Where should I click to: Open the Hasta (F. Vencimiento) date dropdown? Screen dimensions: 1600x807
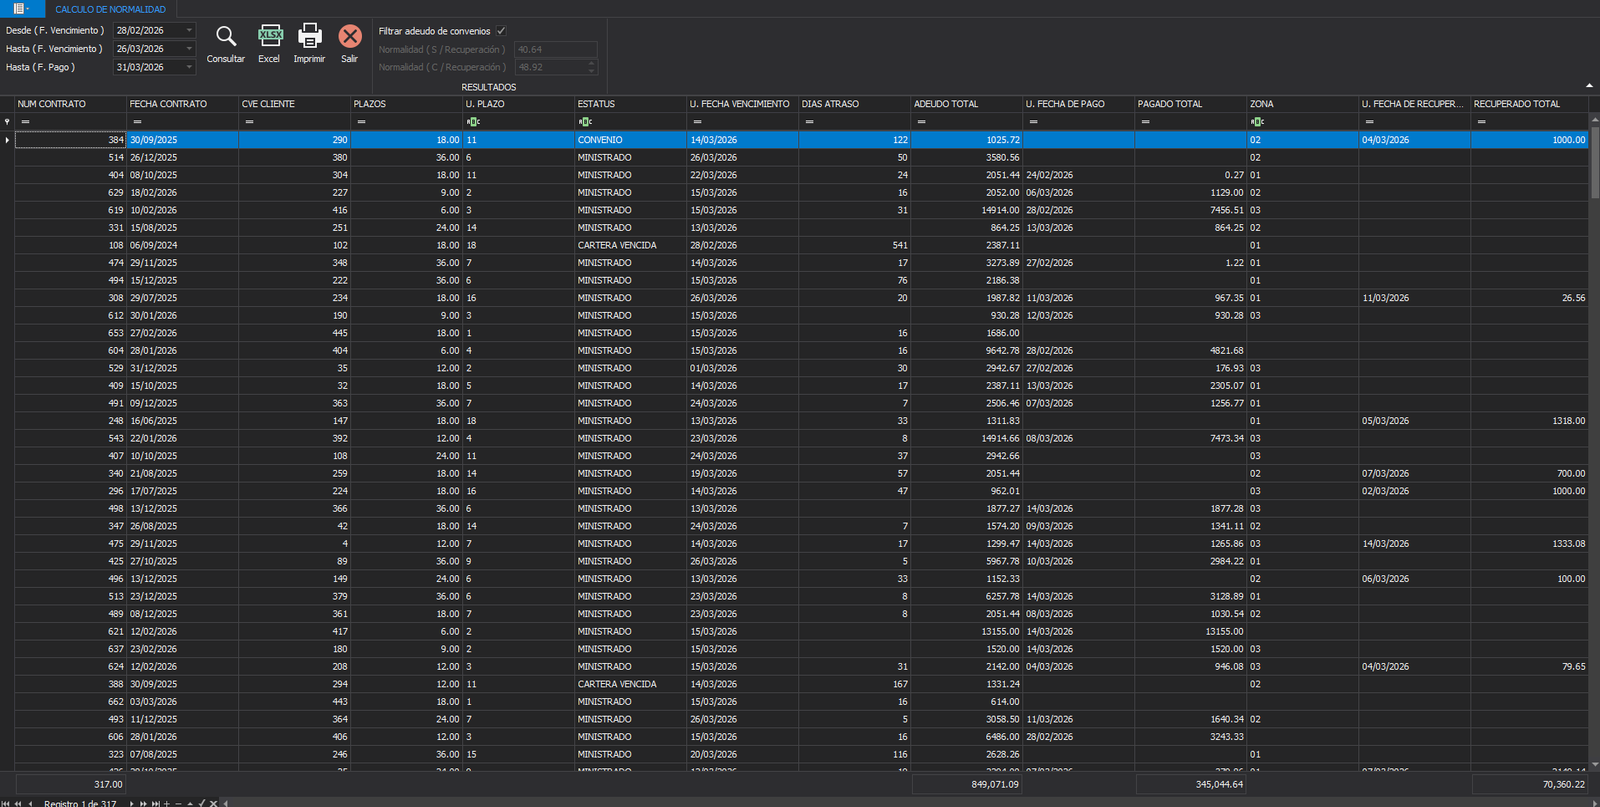coord(189,49)
